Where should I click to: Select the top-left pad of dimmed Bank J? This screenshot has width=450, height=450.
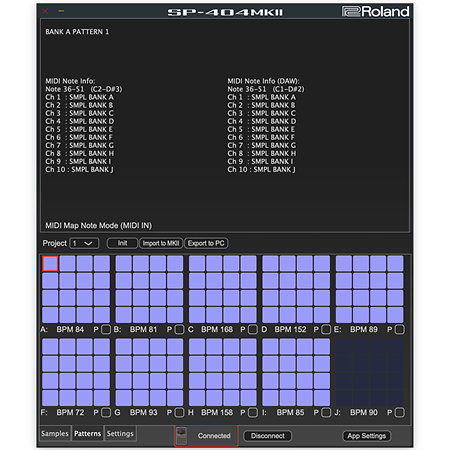pyautogui.click(x=344, y=346)
